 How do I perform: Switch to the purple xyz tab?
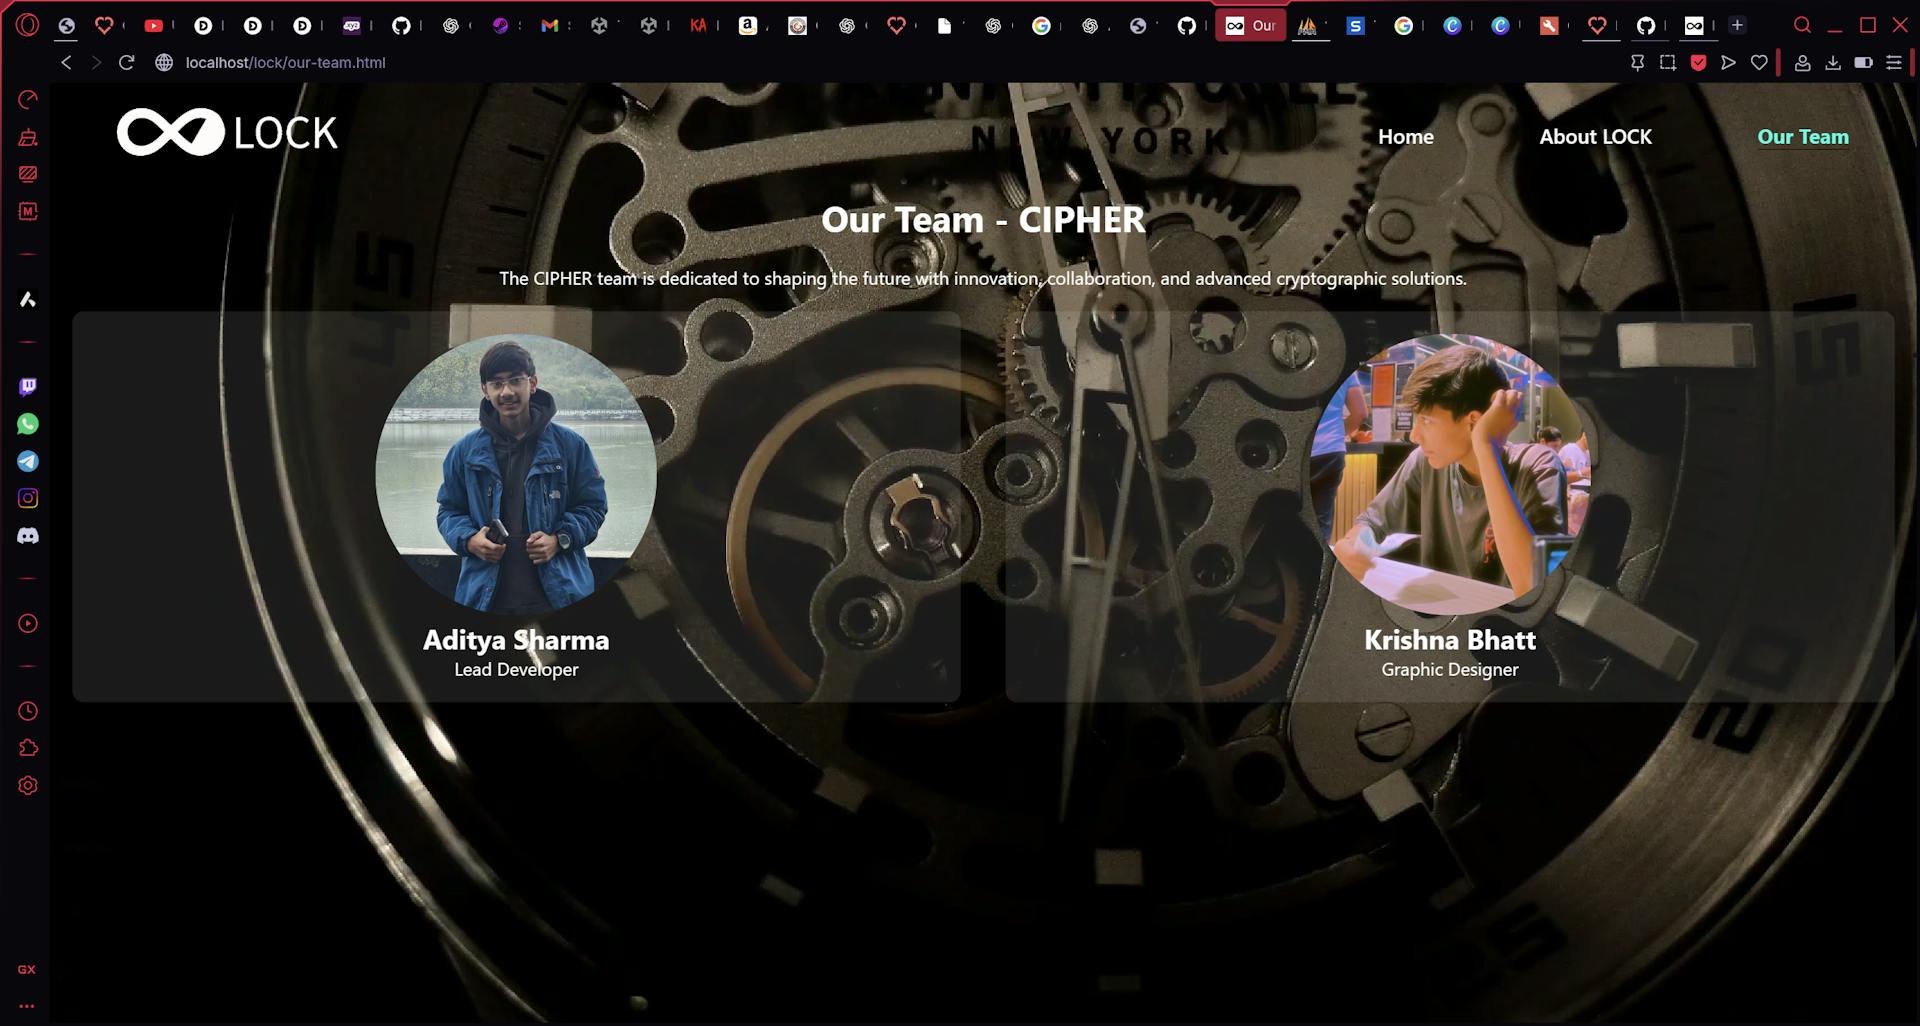pyautogui.click(x=351, y=26)
